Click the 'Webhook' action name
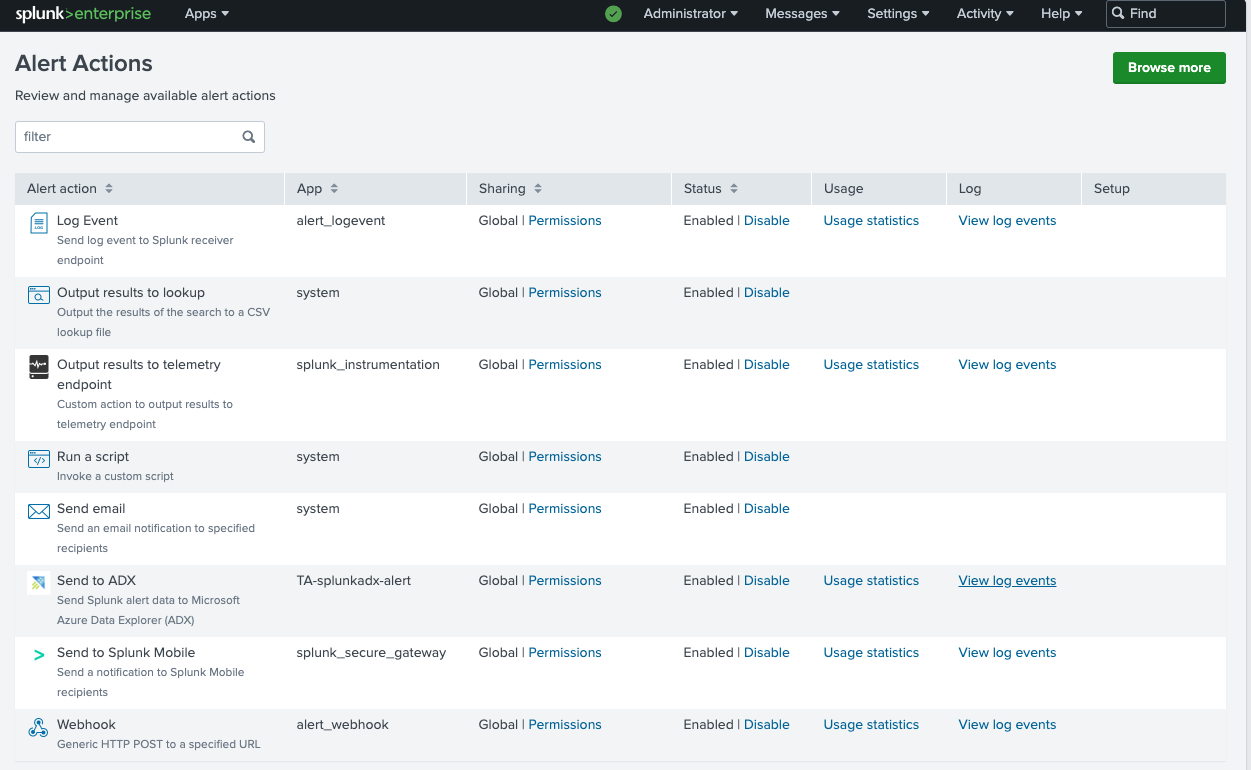Image resolution: width=1251 pixels, height=770 pixels. (x=86, y=725)
